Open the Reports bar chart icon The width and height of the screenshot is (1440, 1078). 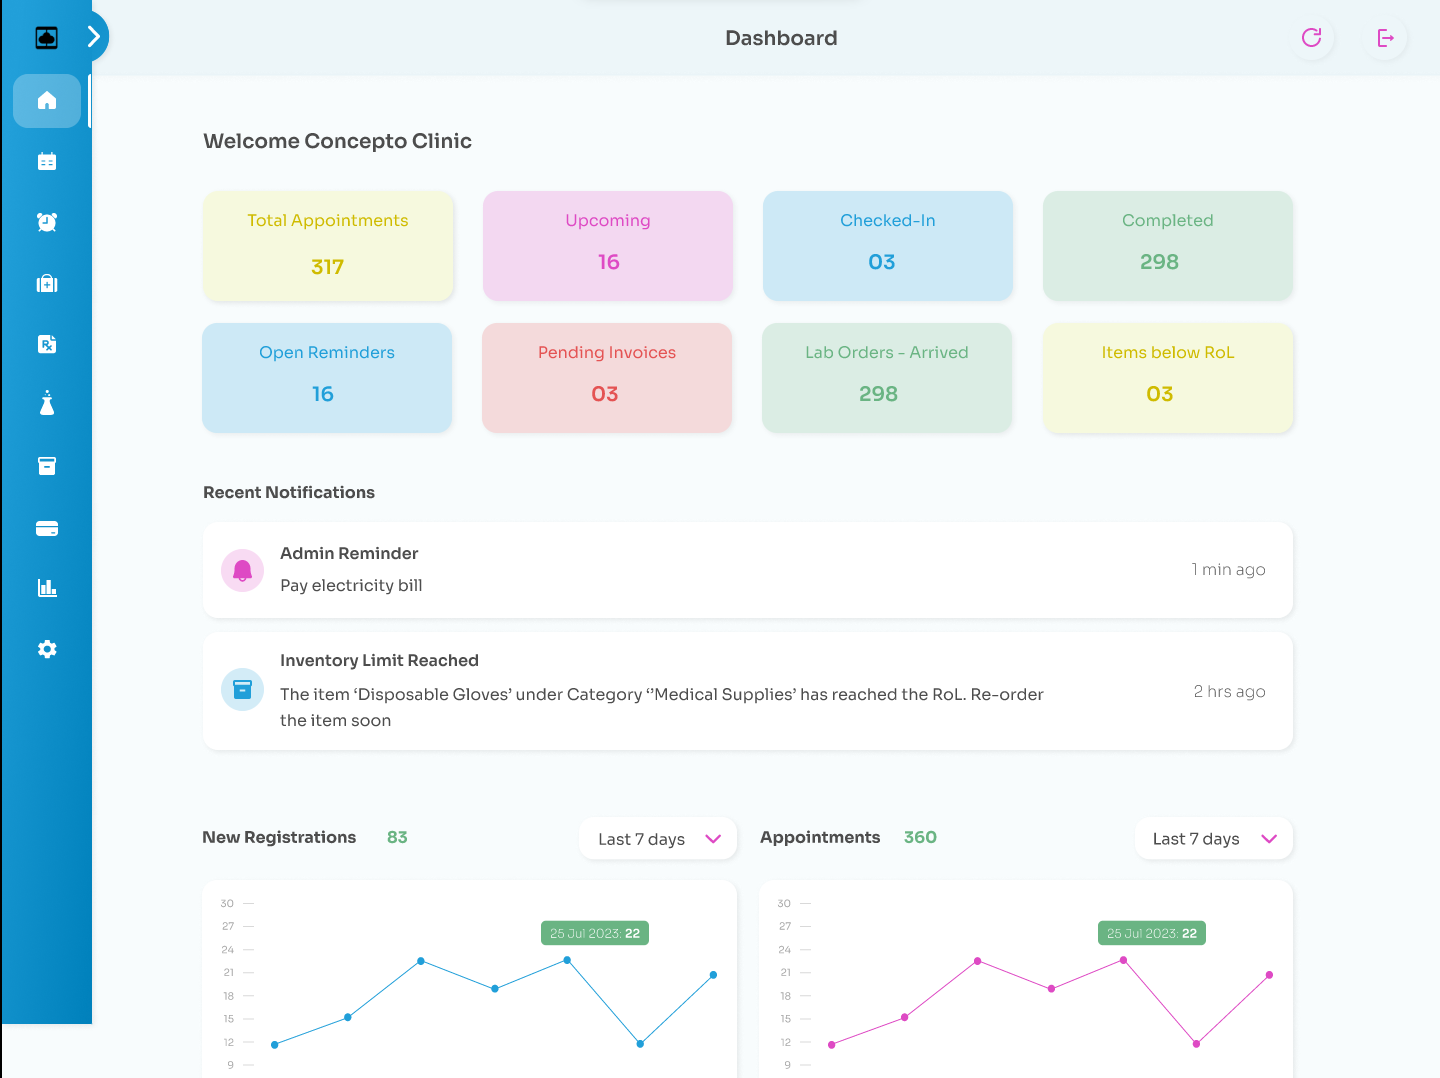click(47, 588)
